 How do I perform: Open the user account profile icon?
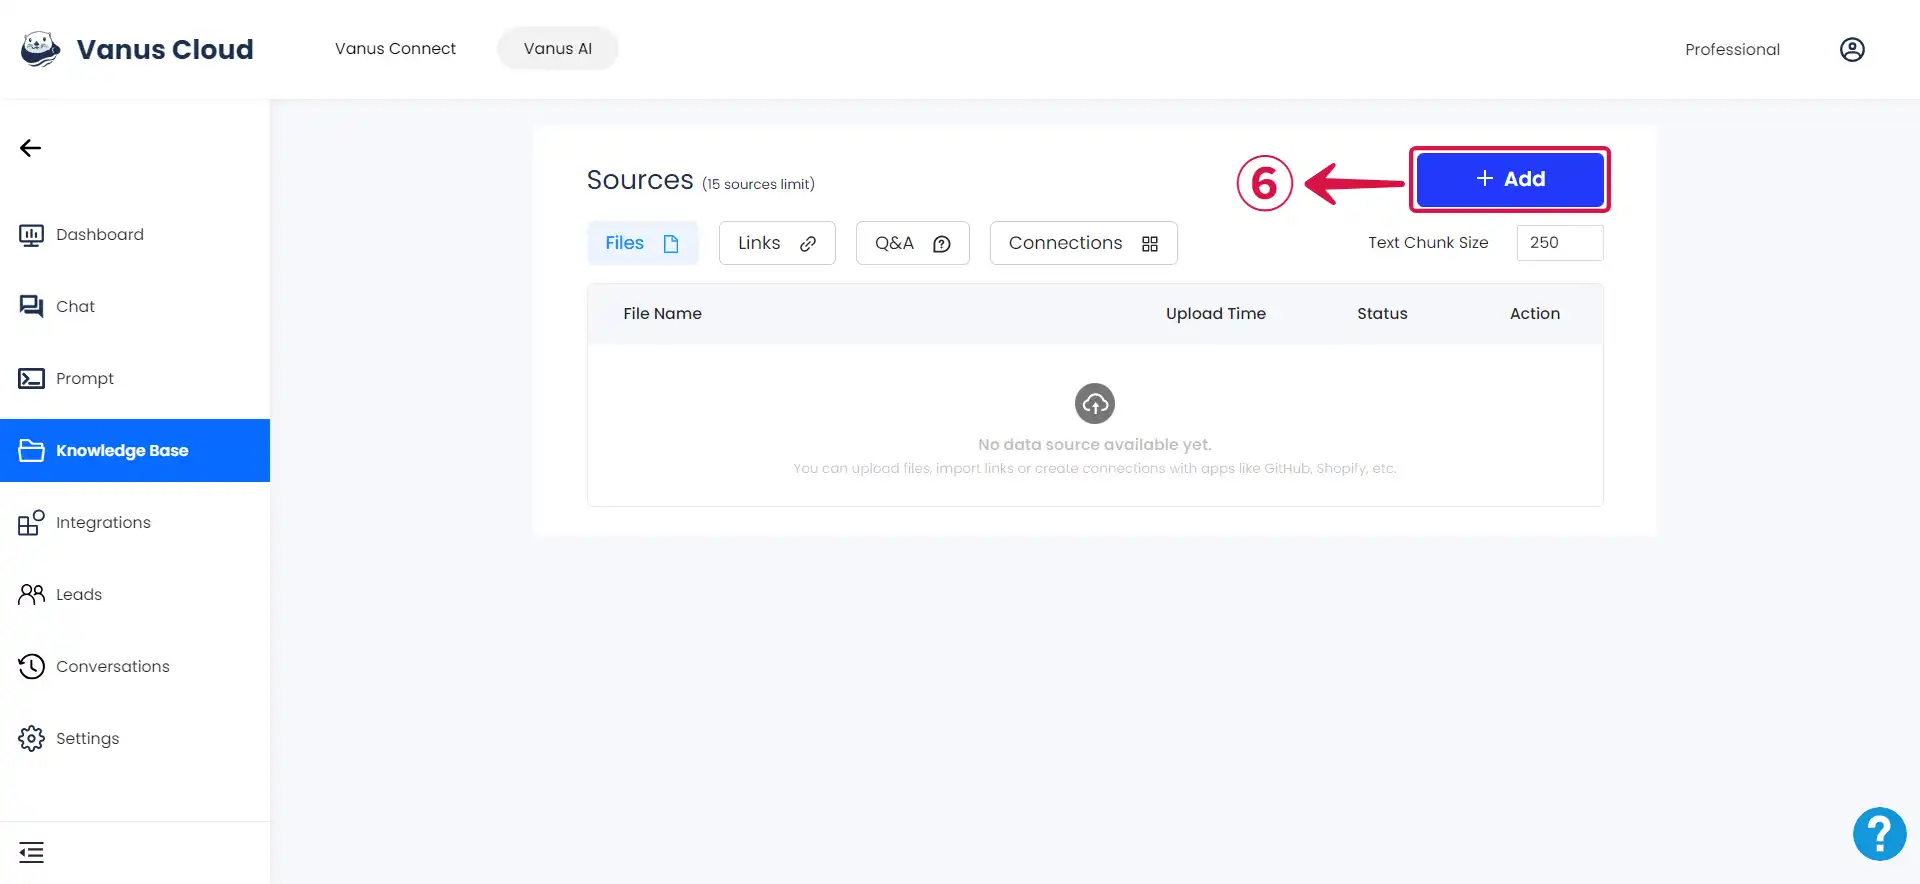(1852, 49)
